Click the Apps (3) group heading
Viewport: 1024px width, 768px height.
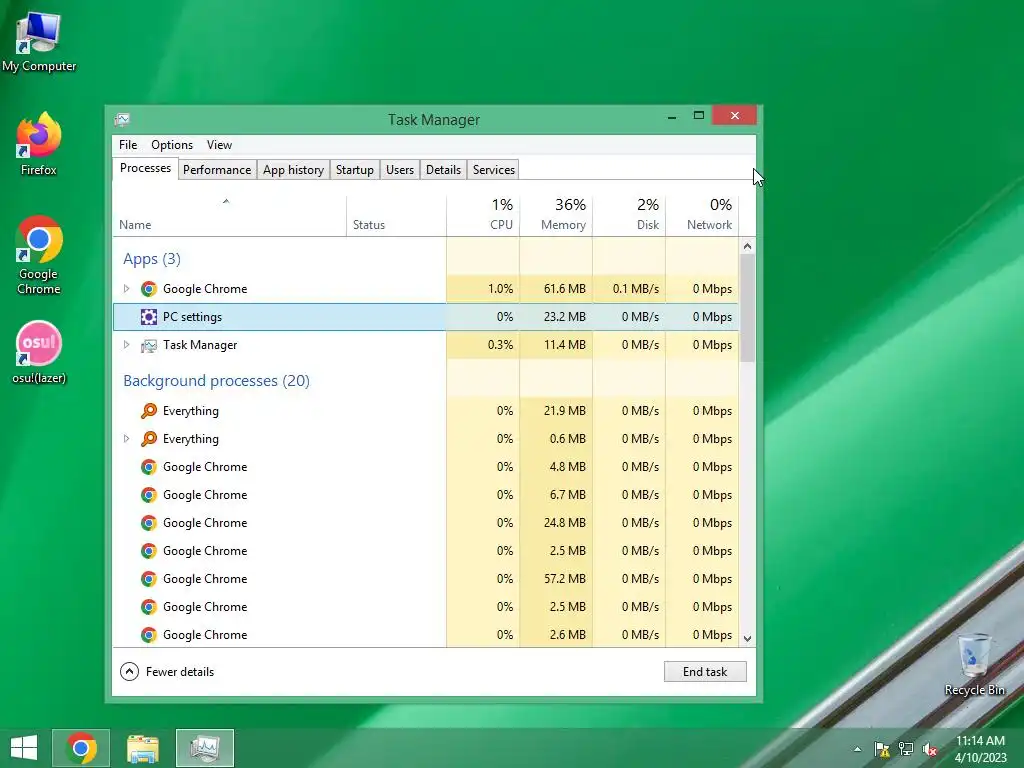[152, 259]
